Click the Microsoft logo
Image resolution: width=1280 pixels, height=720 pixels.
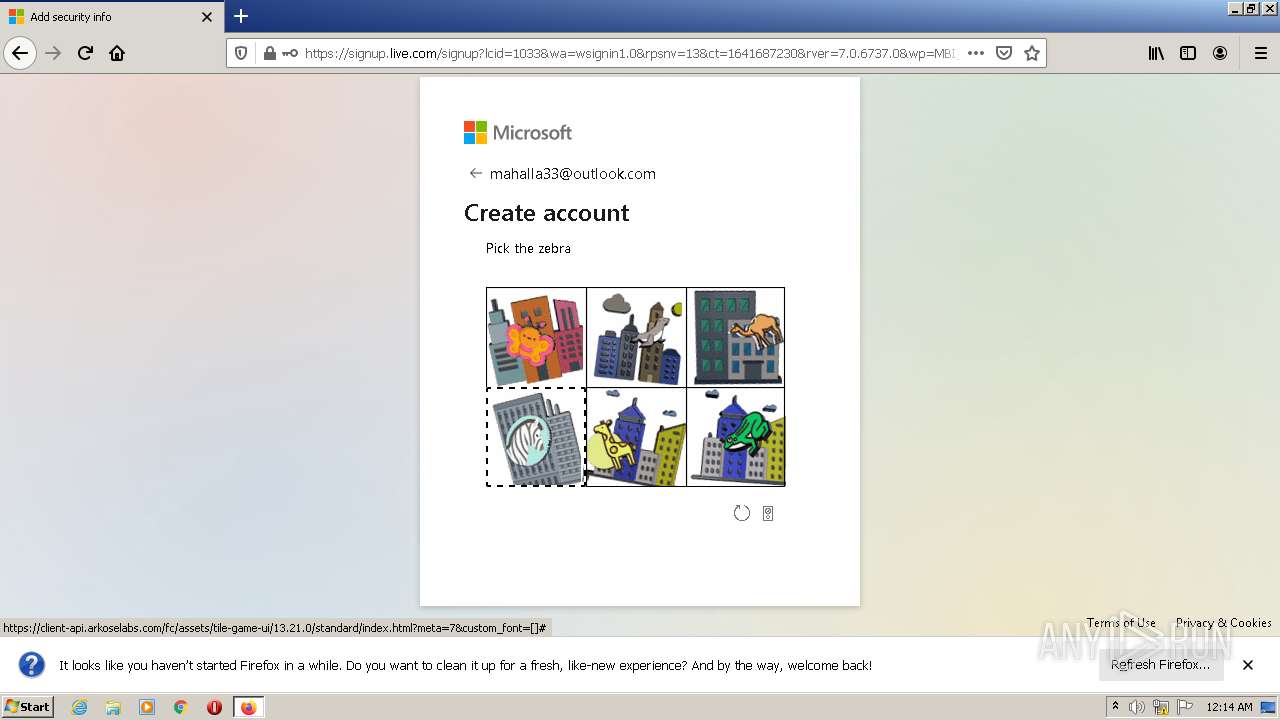tap(518, 133)
